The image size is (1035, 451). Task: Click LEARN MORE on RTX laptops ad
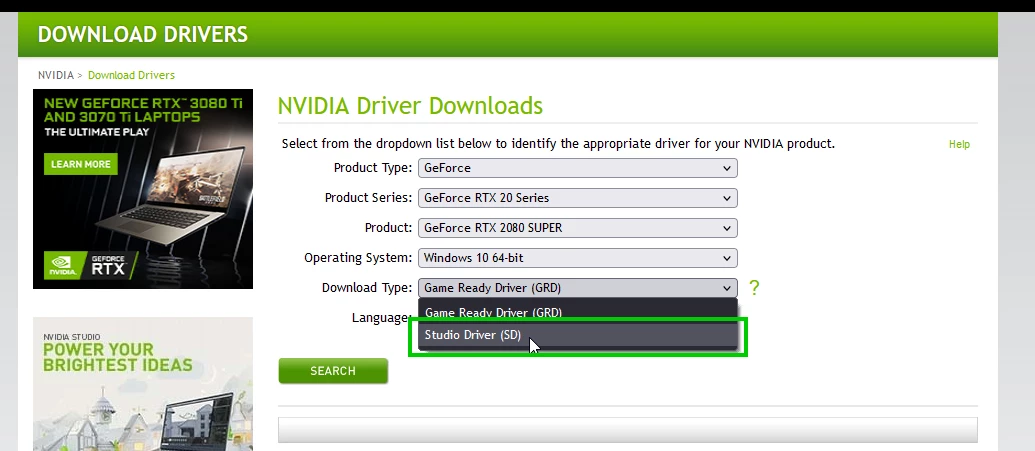click(x=81, y=164)
